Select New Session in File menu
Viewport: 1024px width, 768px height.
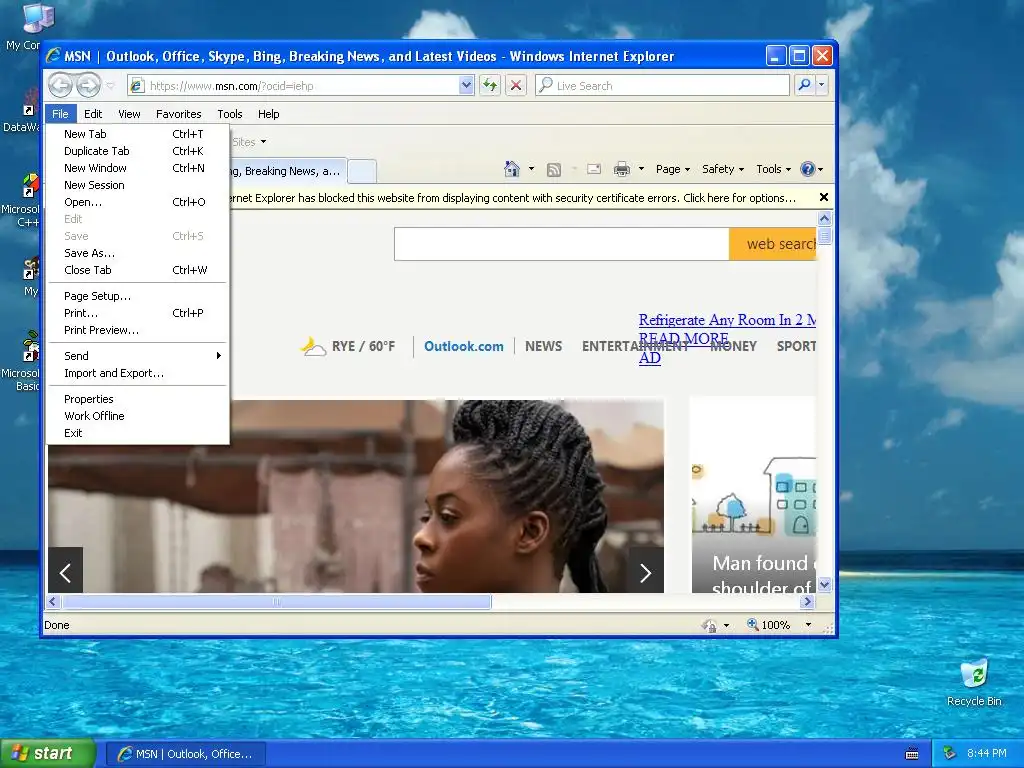(x=137, y=185)
